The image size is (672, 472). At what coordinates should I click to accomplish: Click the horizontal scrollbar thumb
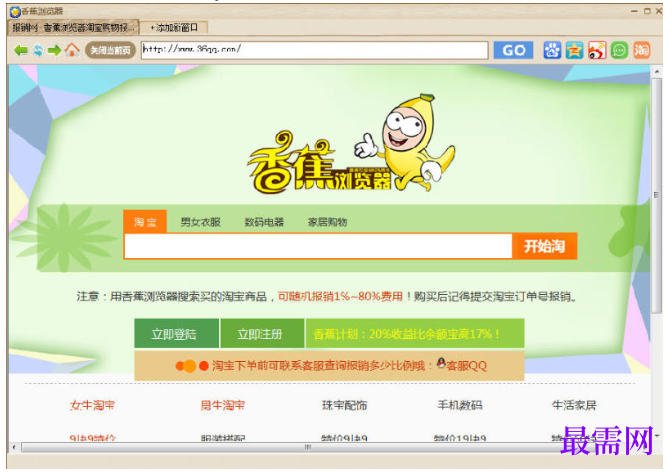click(307, 448)
